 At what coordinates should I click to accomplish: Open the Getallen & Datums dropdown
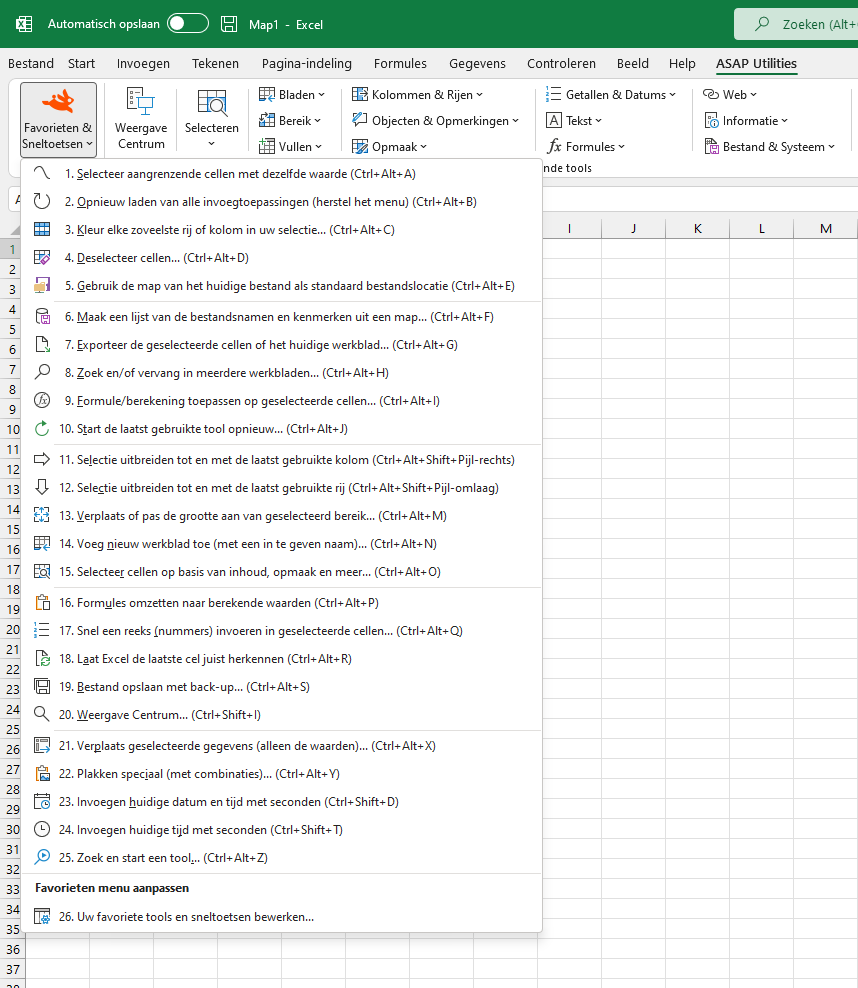(x=612, y=94)
